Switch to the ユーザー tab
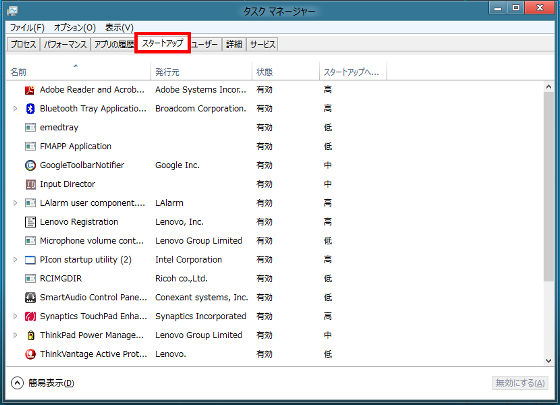Image resolution: width=560 pixels, height=405 pixels. coord(205,45)
